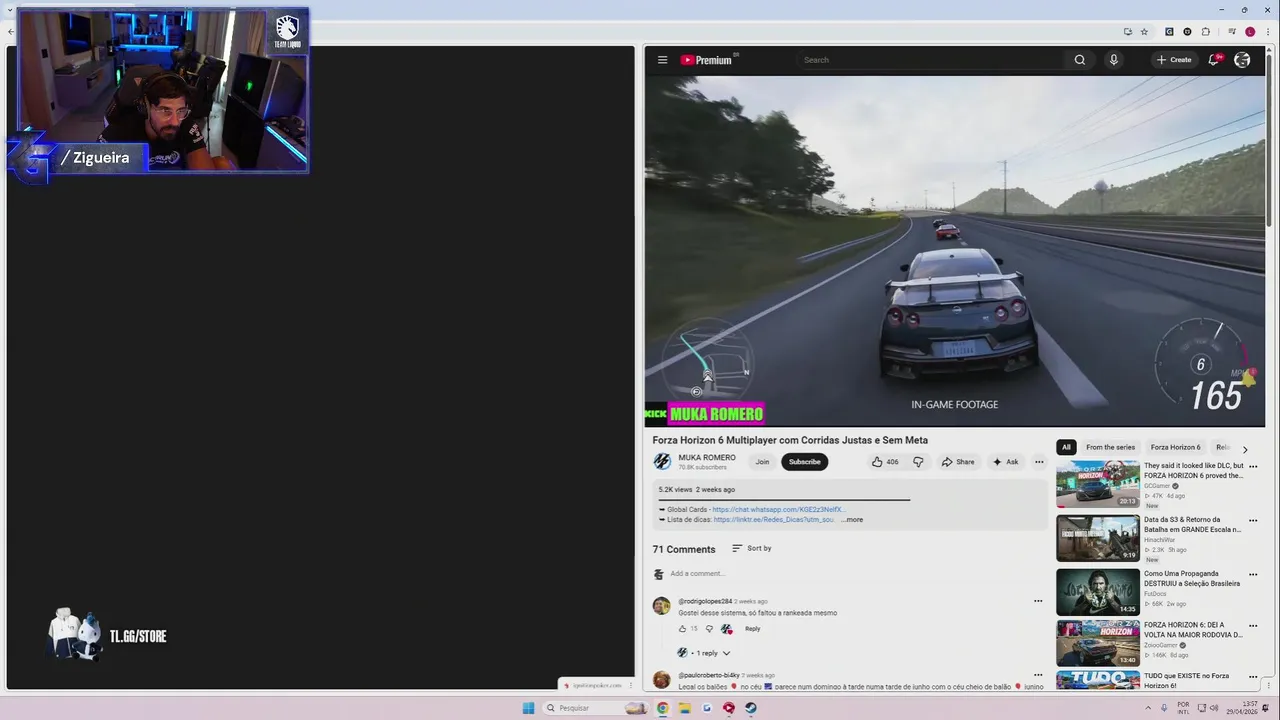Open @rodrigolopes284 commenter name
Screen dimensions: 1280x720
click(705, 601)
